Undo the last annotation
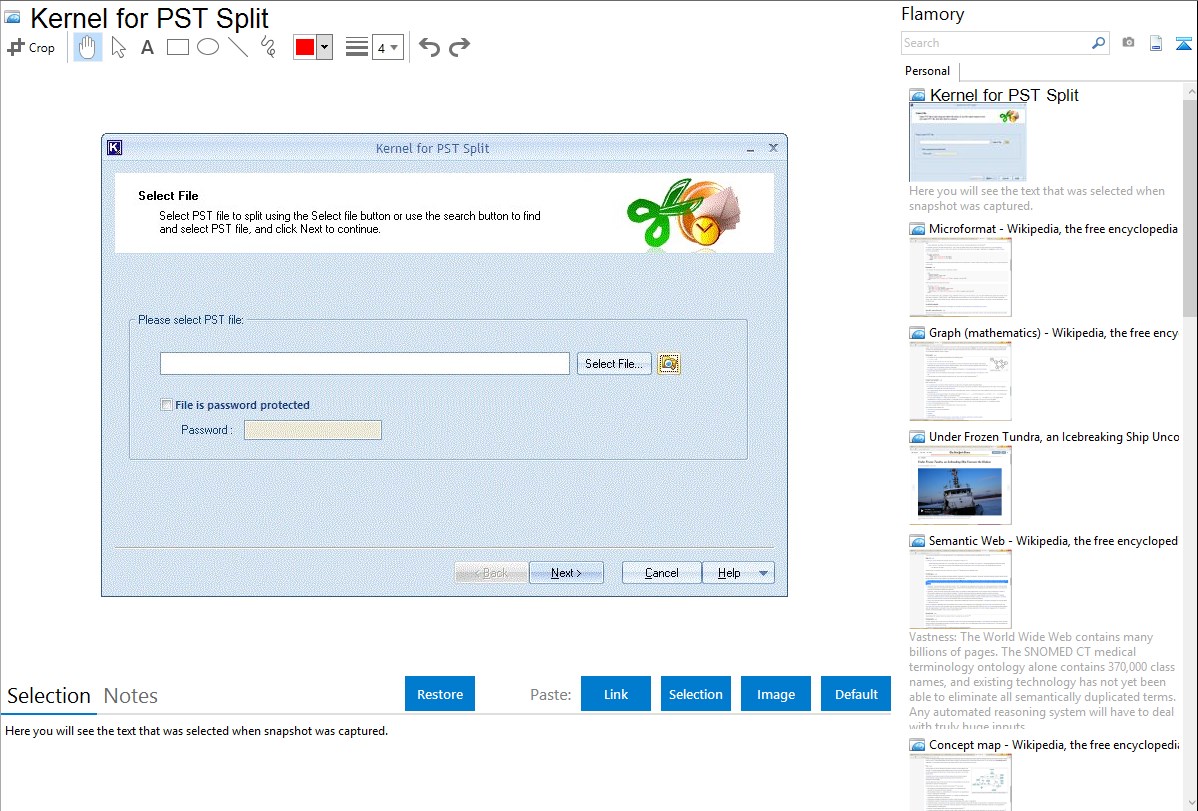The image size is (1198, 811). [429, 47]
